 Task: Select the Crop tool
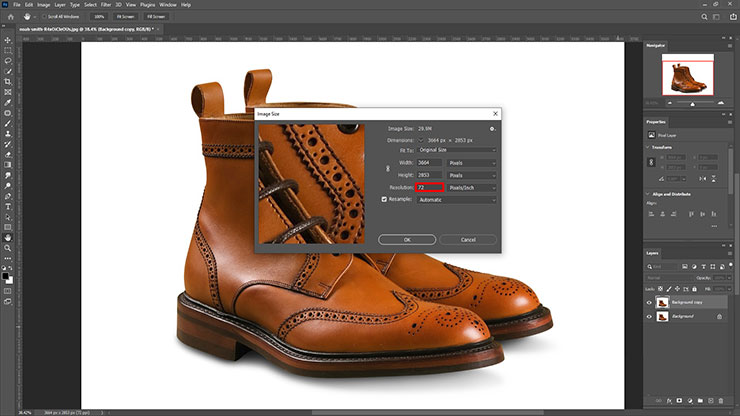(8, 81)
